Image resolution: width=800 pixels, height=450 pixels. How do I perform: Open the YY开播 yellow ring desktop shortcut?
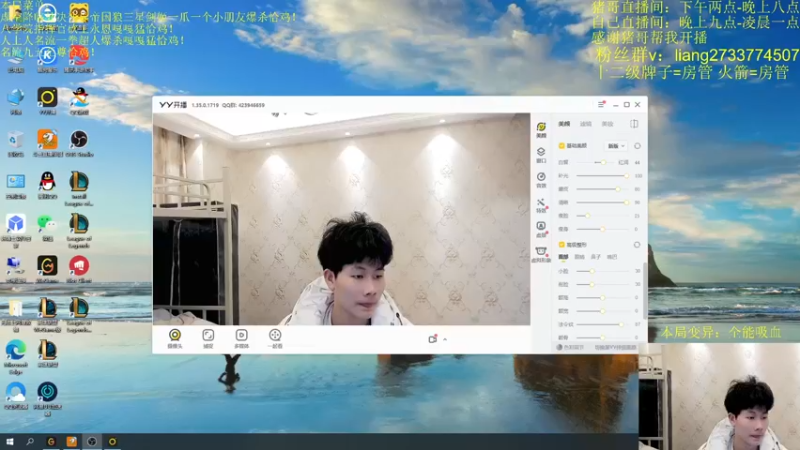[x=47, y=101]
